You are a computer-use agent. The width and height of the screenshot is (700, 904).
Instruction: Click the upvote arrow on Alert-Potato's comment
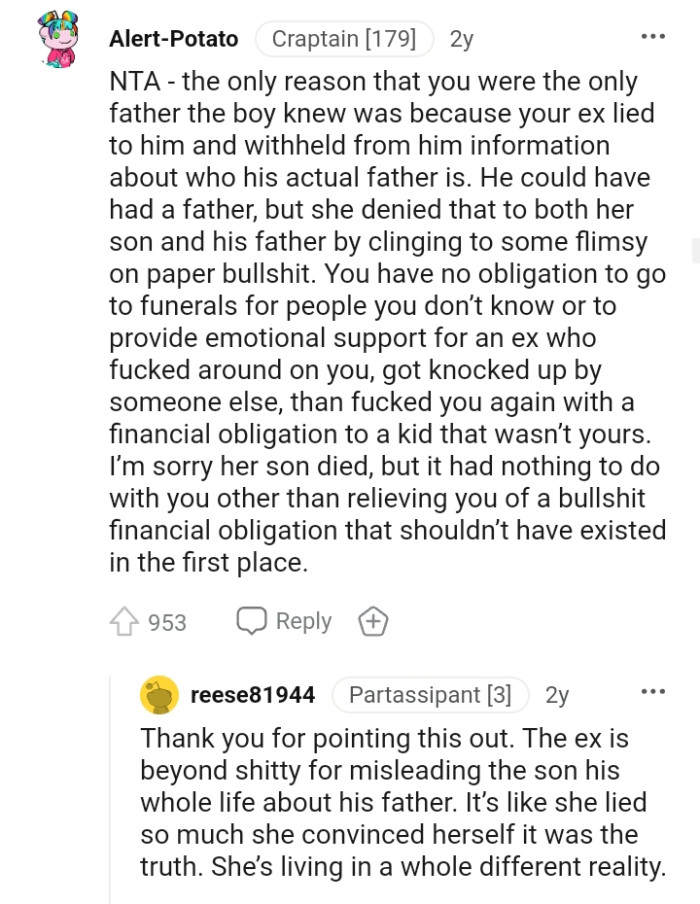(124, 621)
